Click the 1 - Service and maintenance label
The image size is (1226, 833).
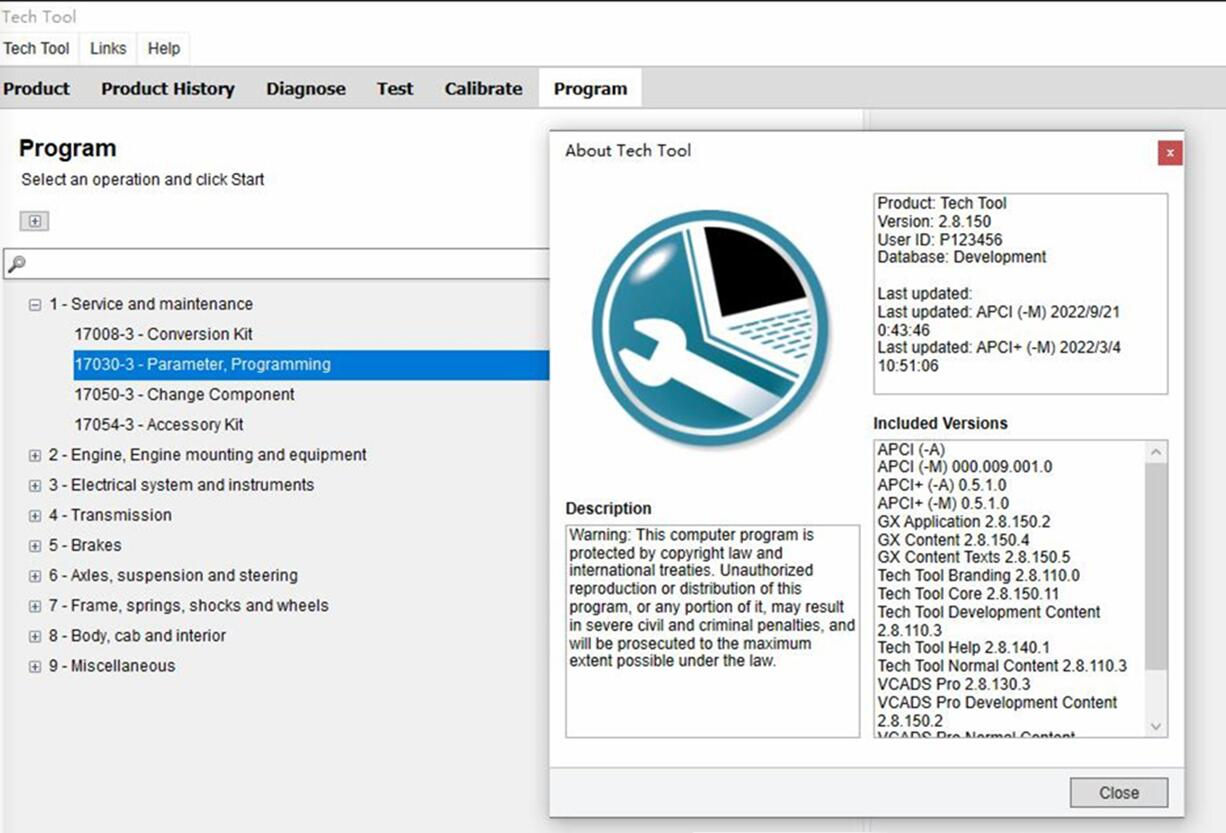(x=151, y=304)
